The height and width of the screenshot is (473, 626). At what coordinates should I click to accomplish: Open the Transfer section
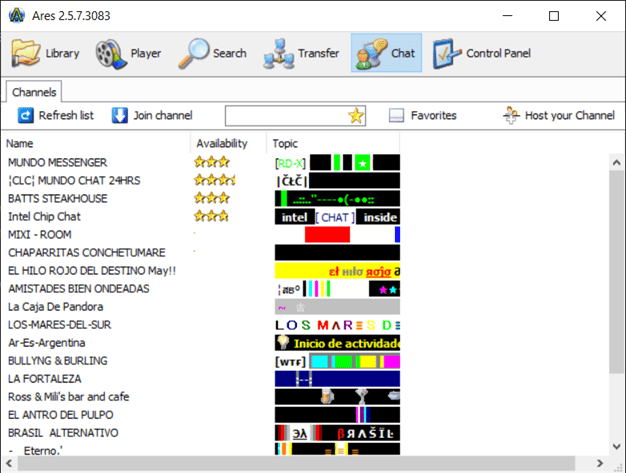(x=301, y=53)
